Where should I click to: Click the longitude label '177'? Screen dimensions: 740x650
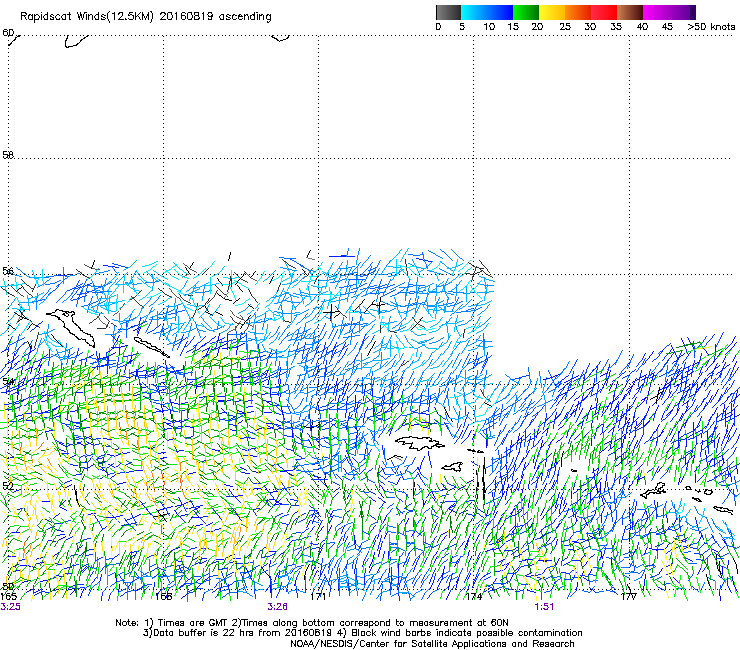(629, 597)
